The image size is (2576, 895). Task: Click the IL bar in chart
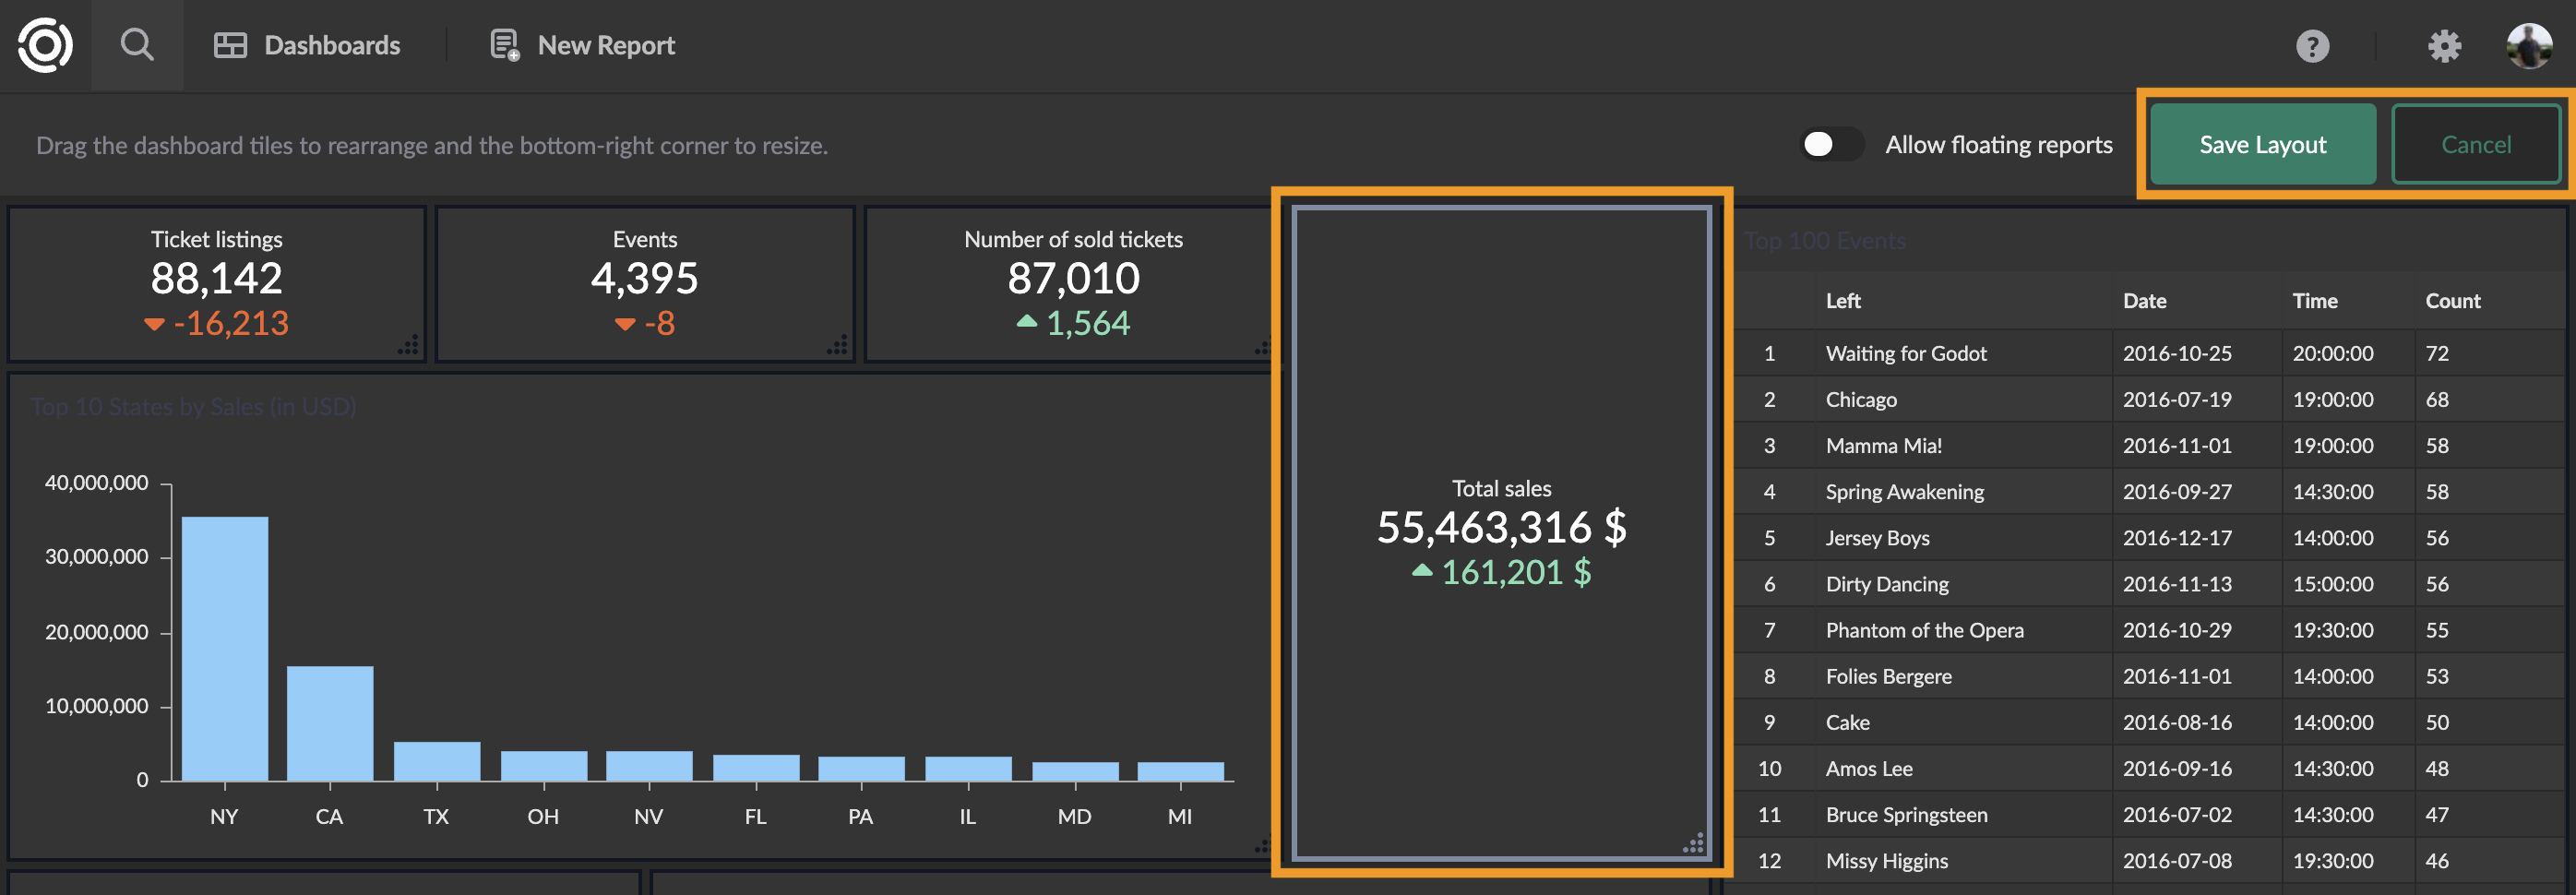coord(968,768)
